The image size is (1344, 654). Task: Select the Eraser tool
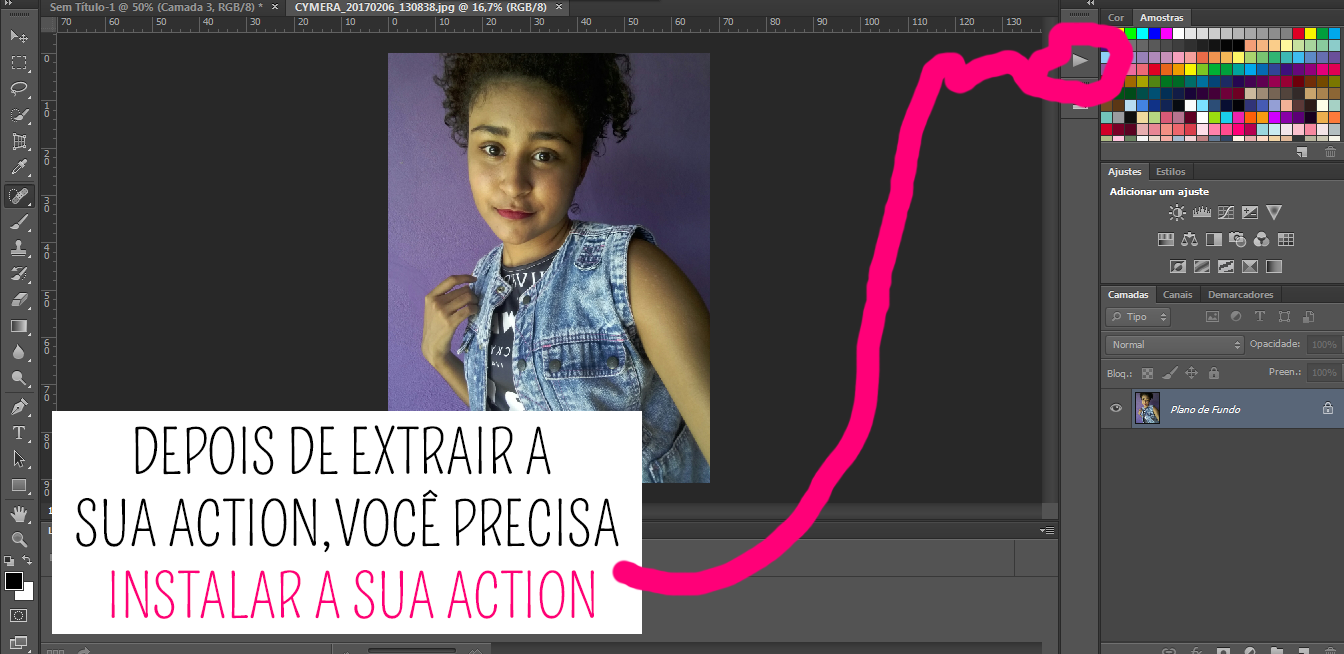(x=19, y=300)
